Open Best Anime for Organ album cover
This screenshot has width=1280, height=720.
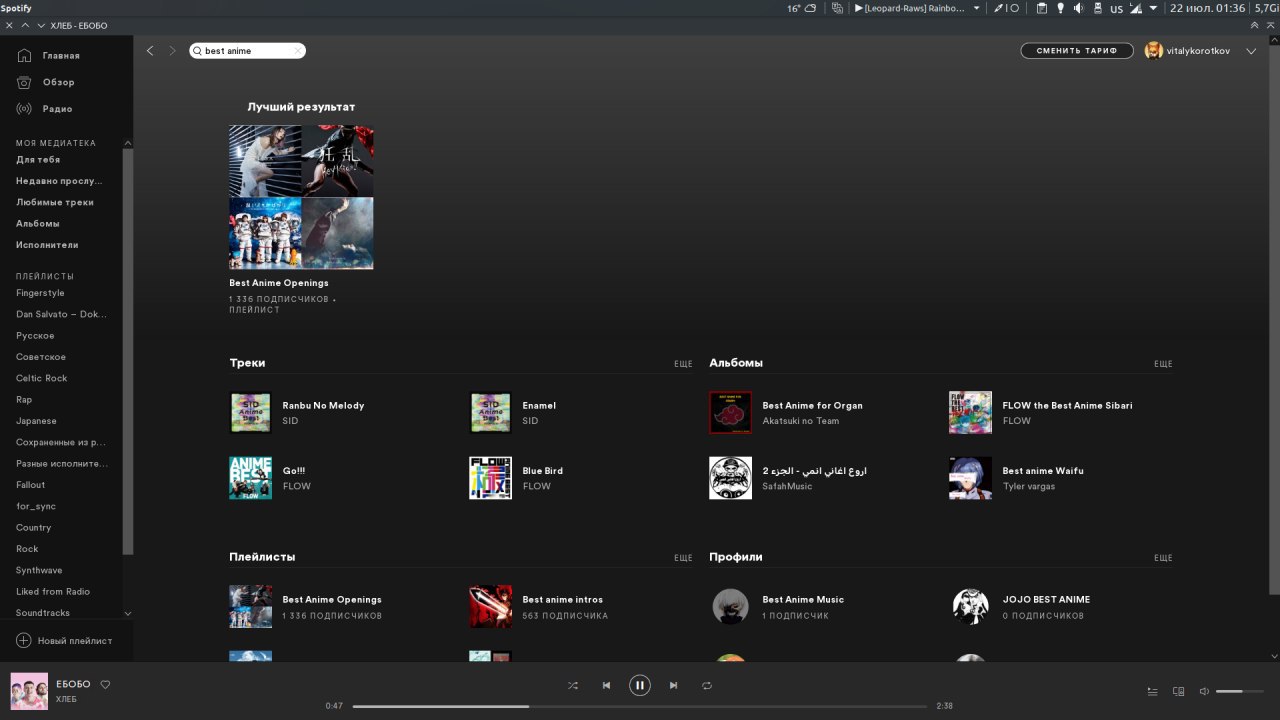tap(730, 413)
